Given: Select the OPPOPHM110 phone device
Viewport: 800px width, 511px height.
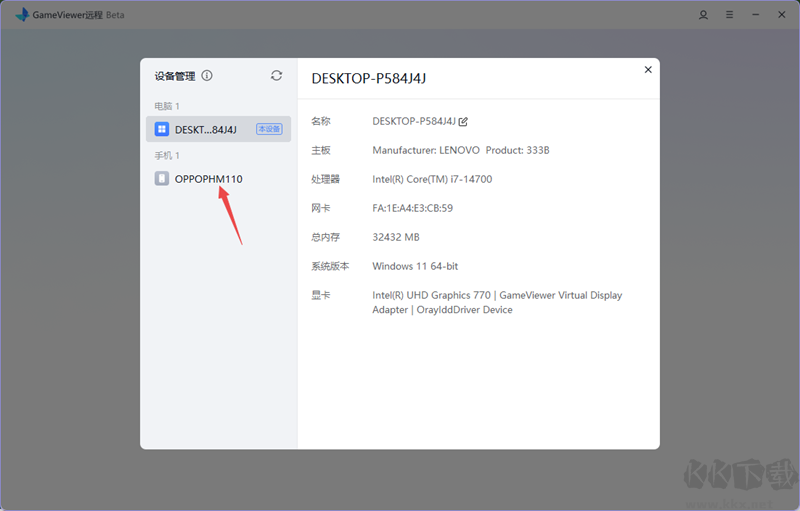Looking at the screenshot, I should (x=208, y=179).
